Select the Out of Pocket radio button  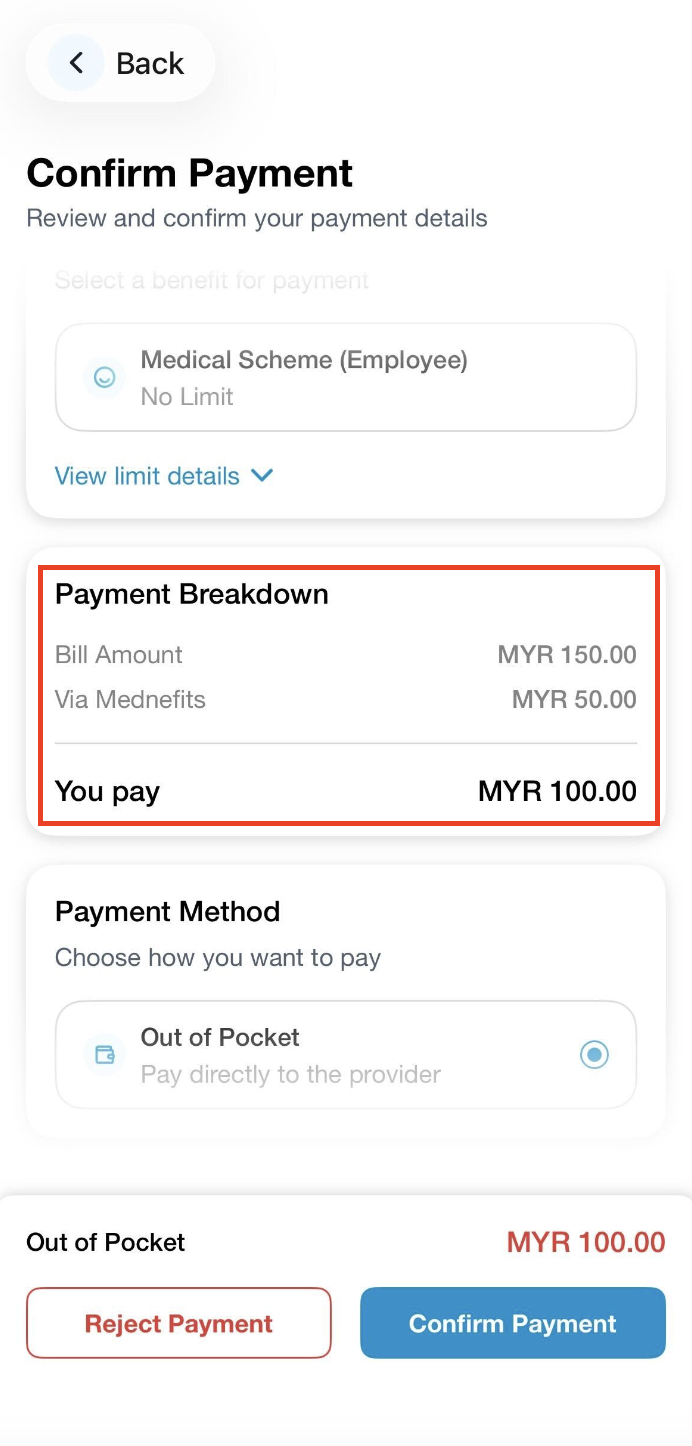[594, 1054]
